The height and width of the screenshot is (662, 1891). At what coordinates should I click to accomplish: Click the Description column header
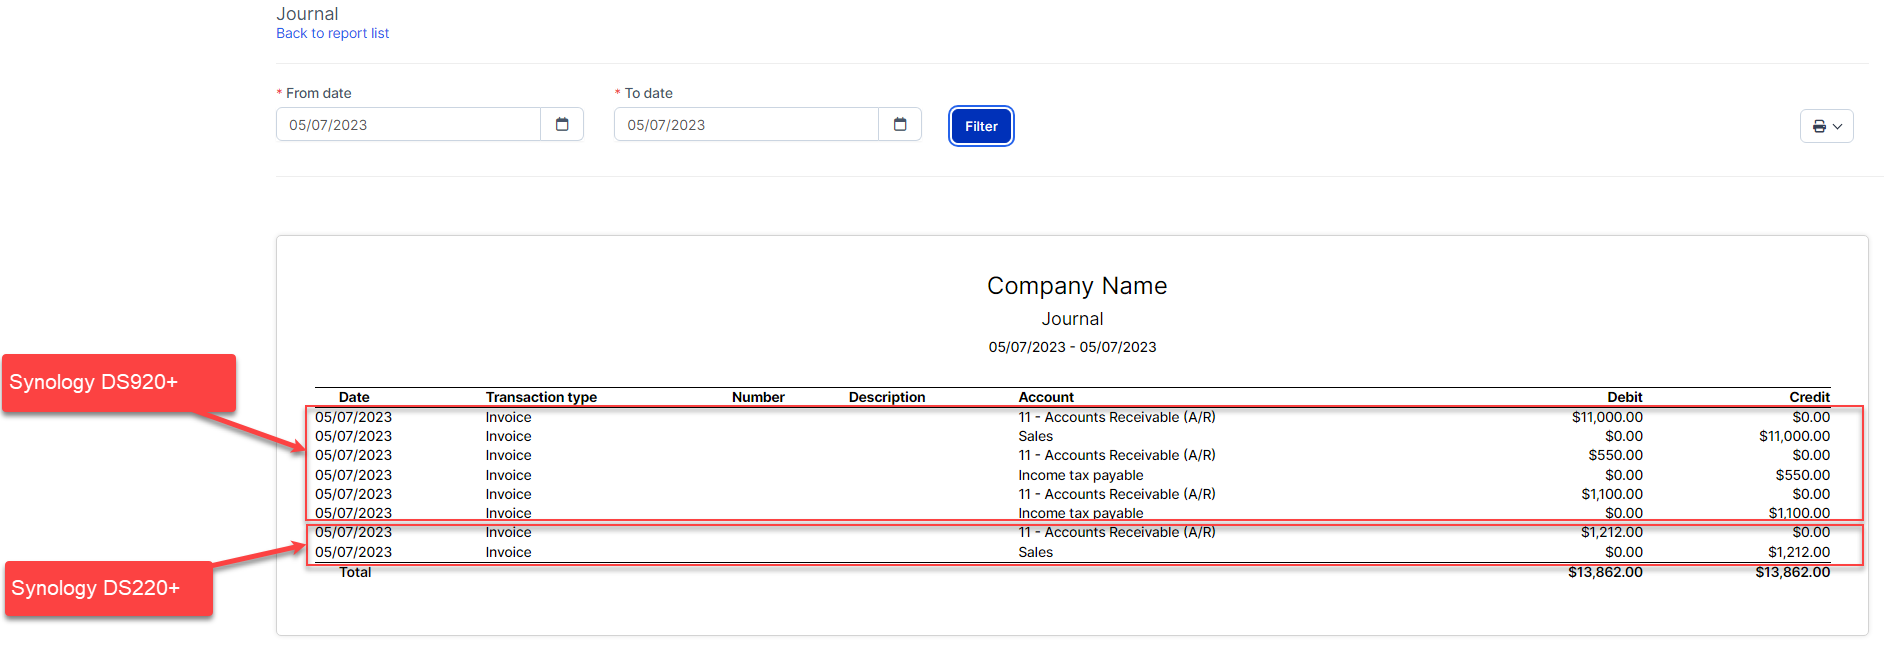[x=887, y=397]
